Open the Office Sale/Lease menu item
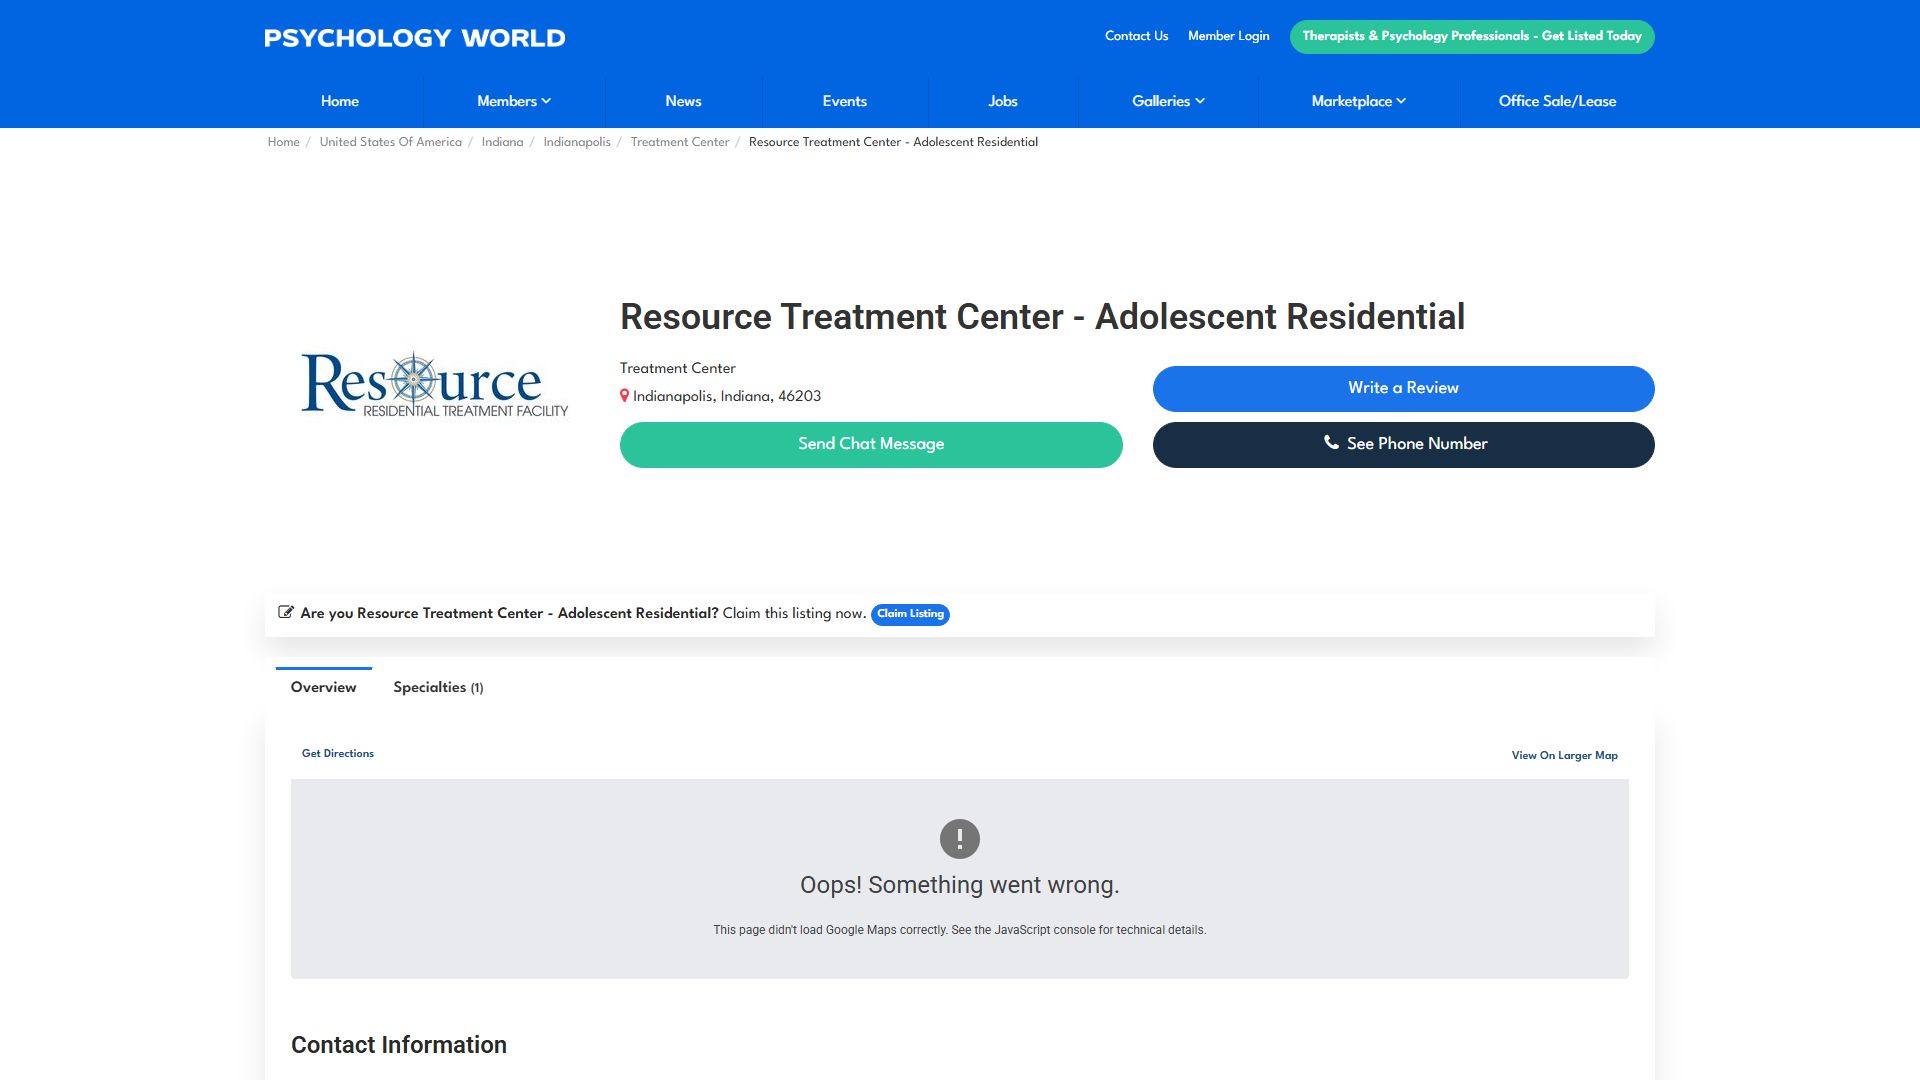This screenshot has height=1080, width=1920. [x=1557, y=101]
